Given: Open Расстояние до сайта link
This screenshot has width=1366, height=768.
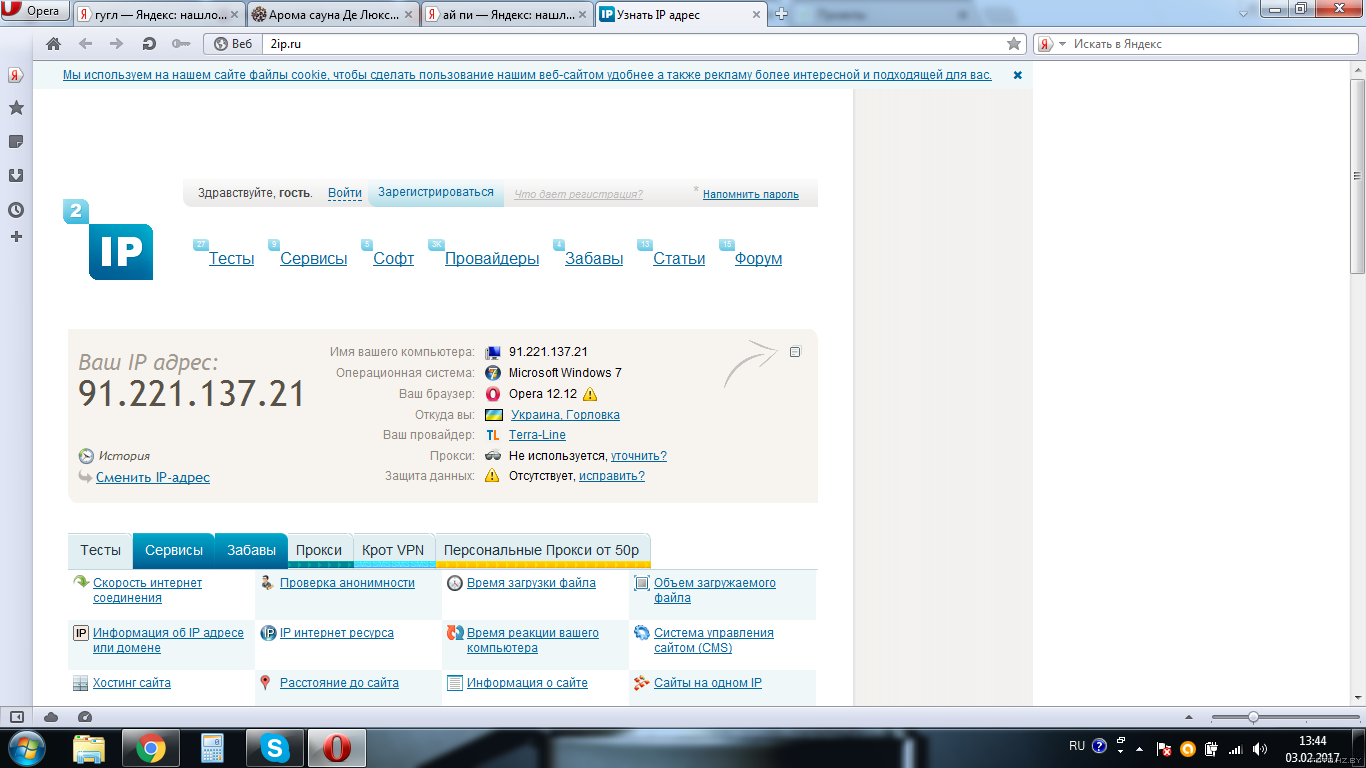Looking at the screenshot, I should tap(339, 683).
